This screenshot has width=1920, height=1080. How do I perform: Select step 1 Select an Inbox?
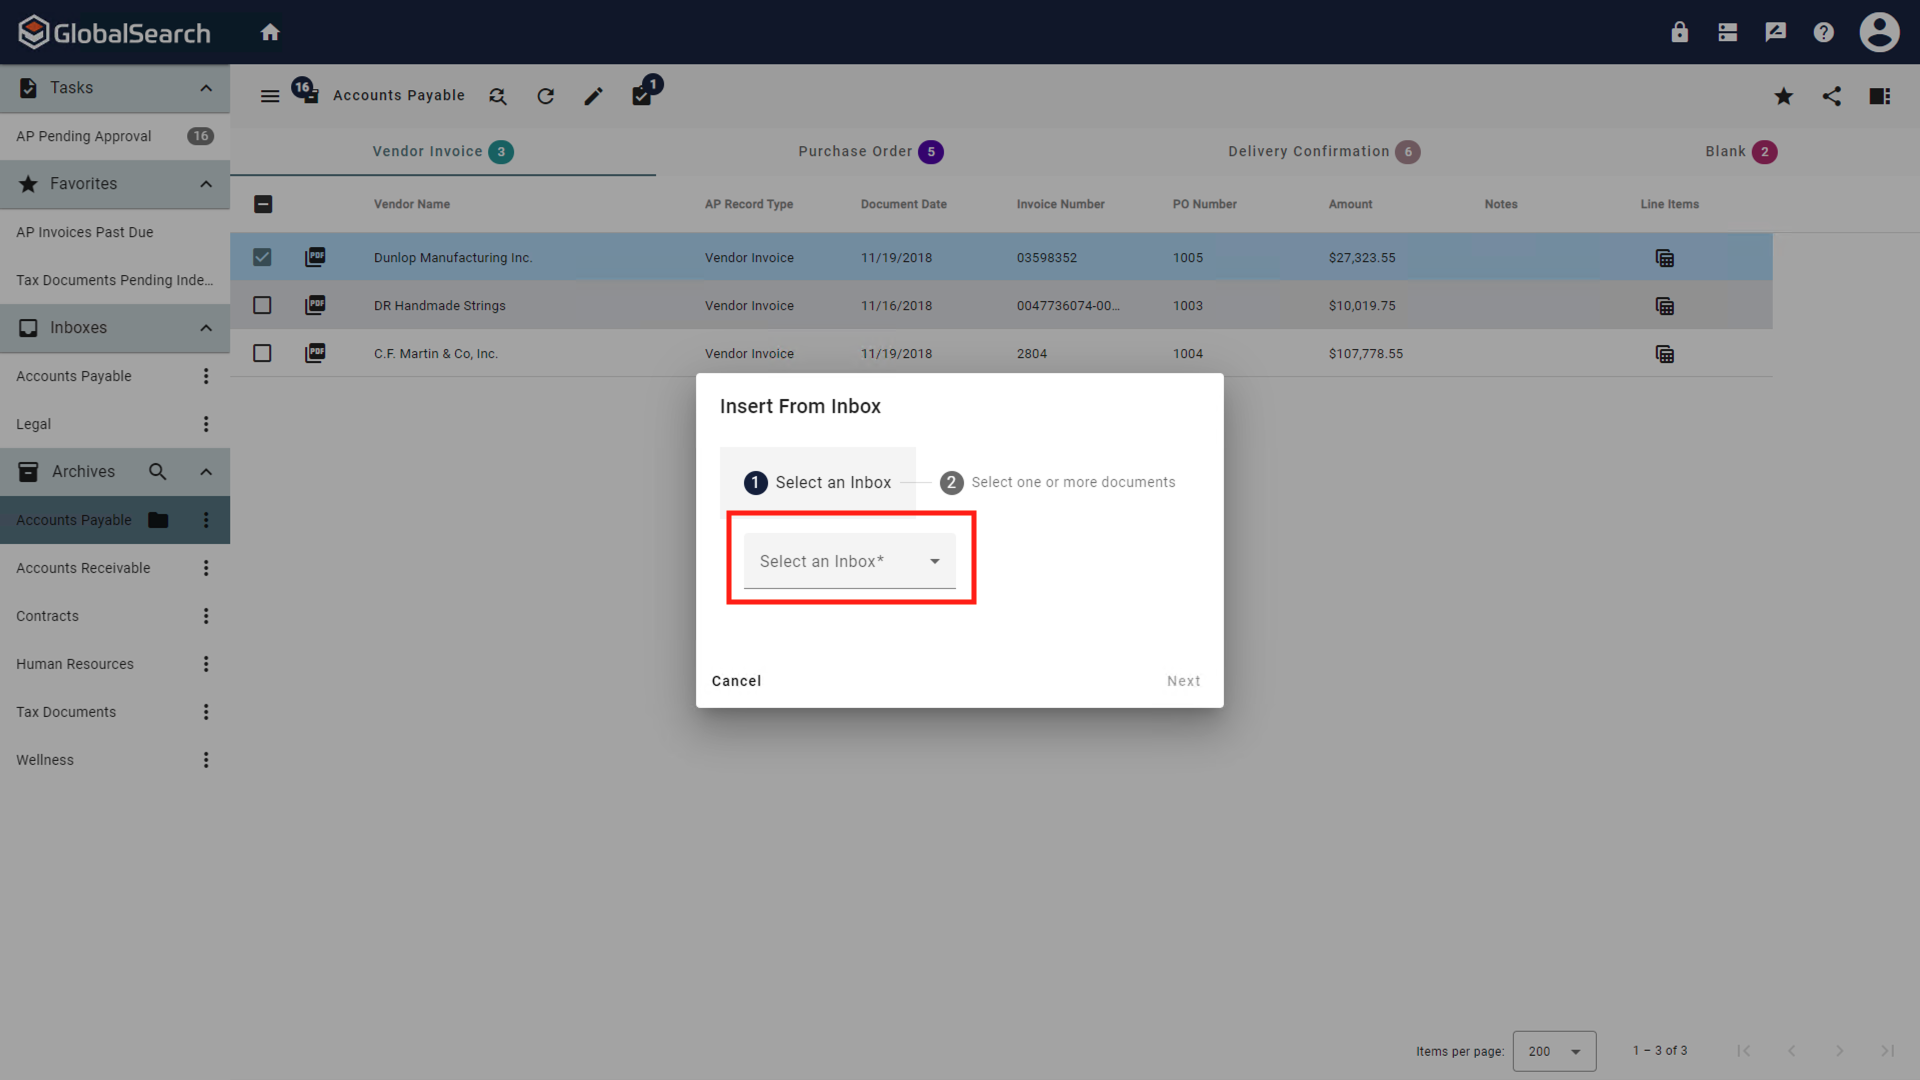[x=817, y=482]
